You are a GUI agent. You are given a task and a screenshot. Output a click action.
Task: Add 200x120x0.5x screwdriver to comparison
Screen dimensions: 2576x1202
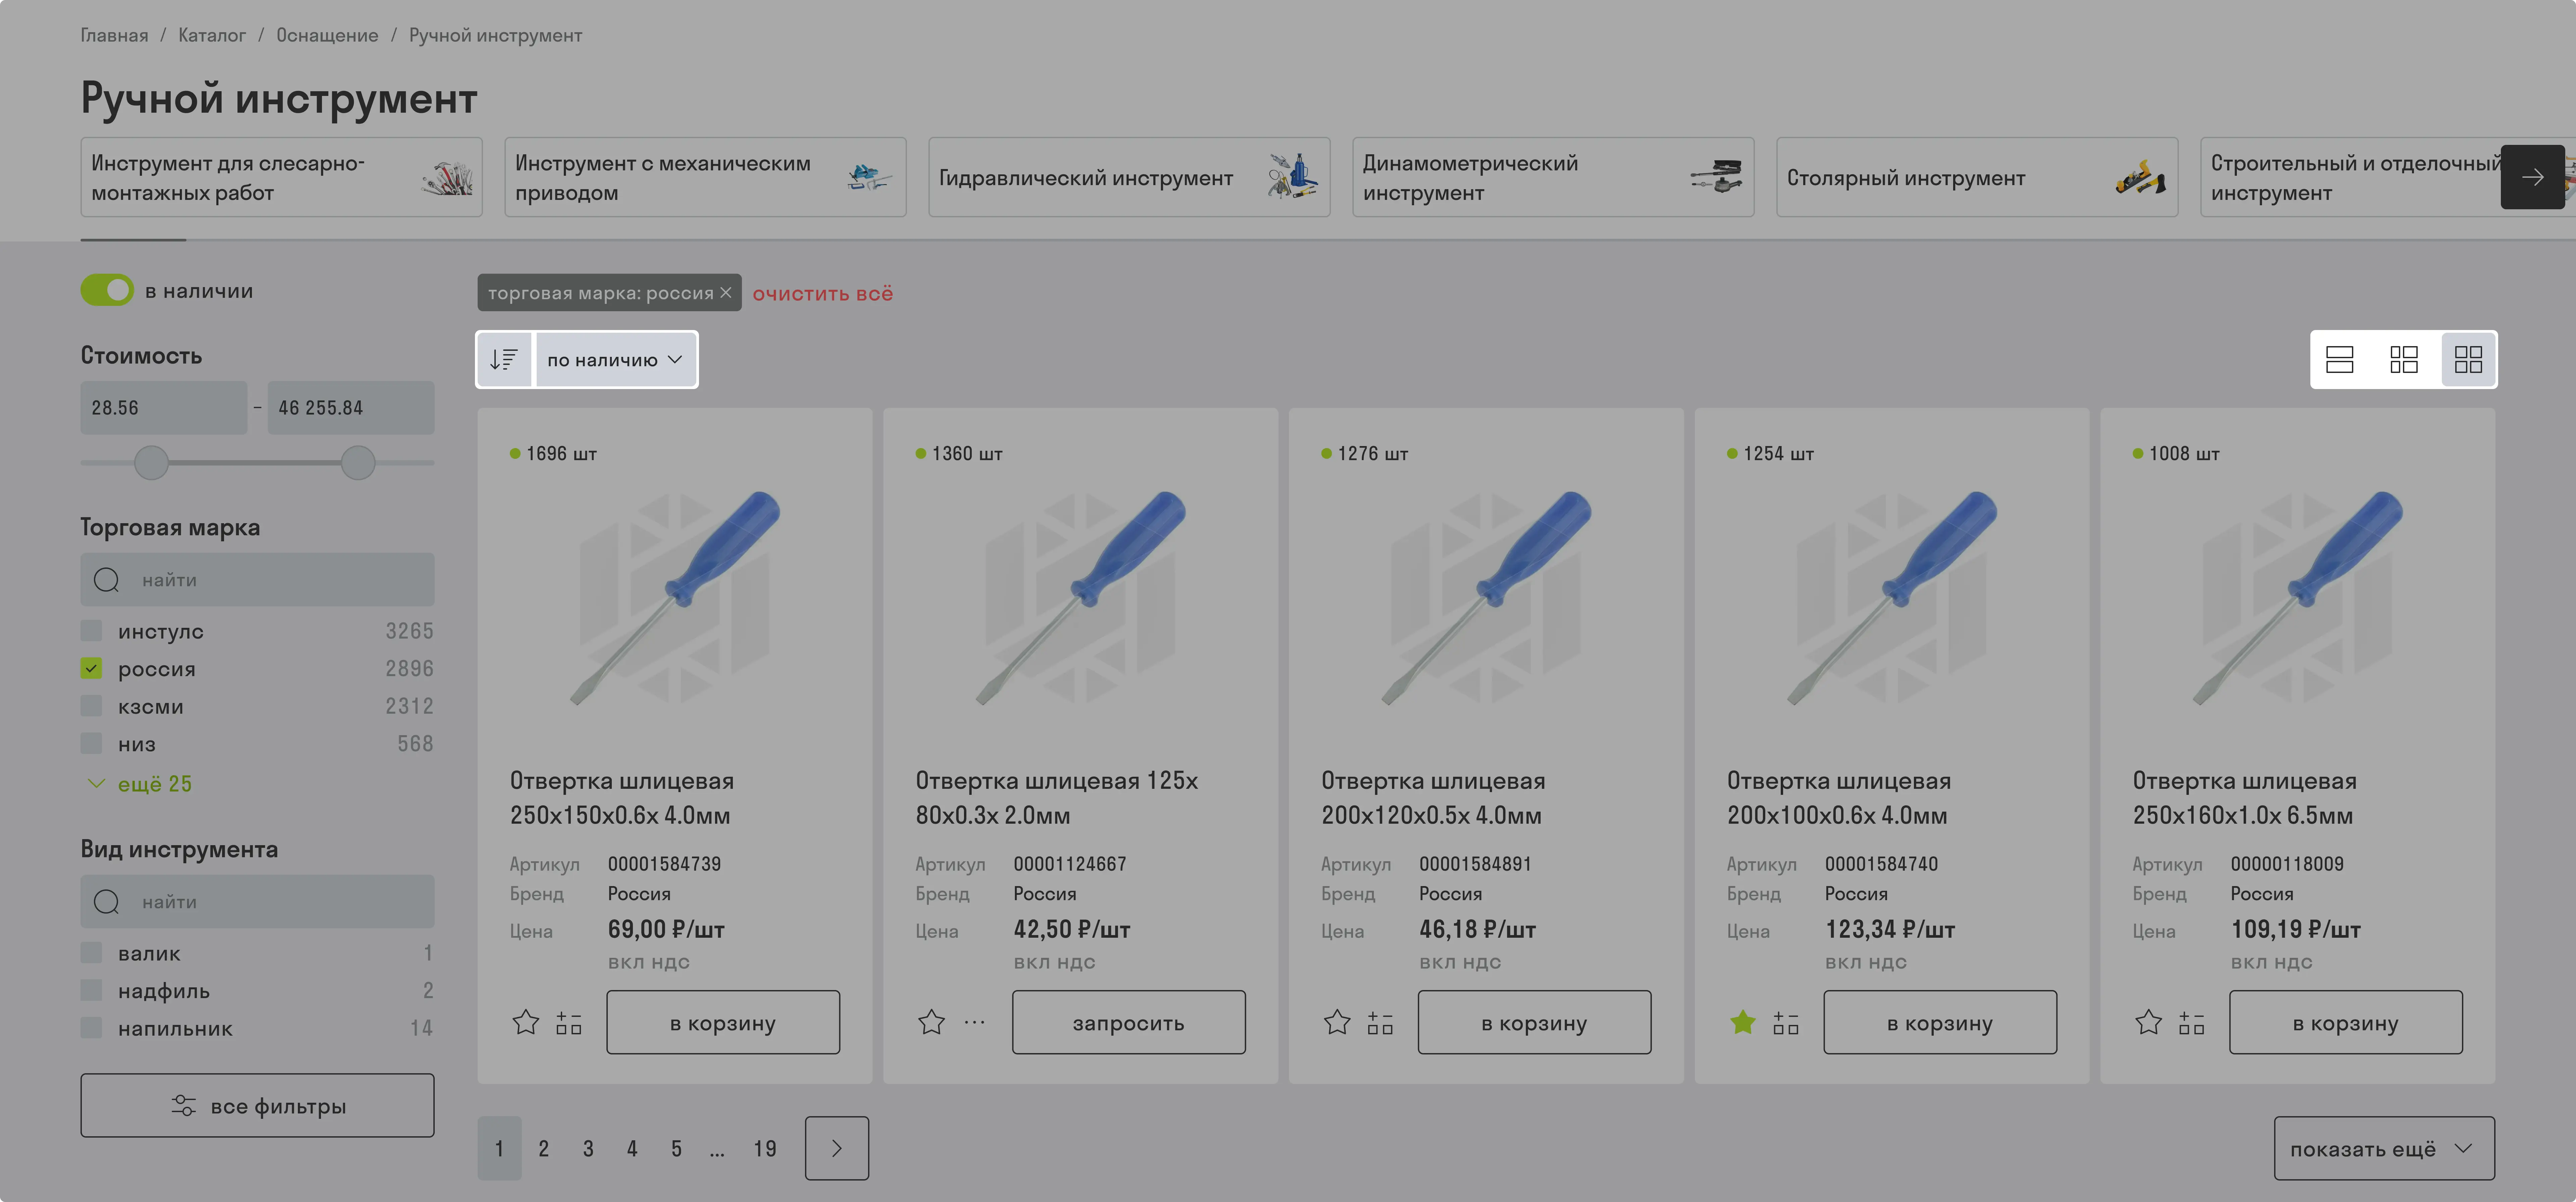point(1380,1022)
